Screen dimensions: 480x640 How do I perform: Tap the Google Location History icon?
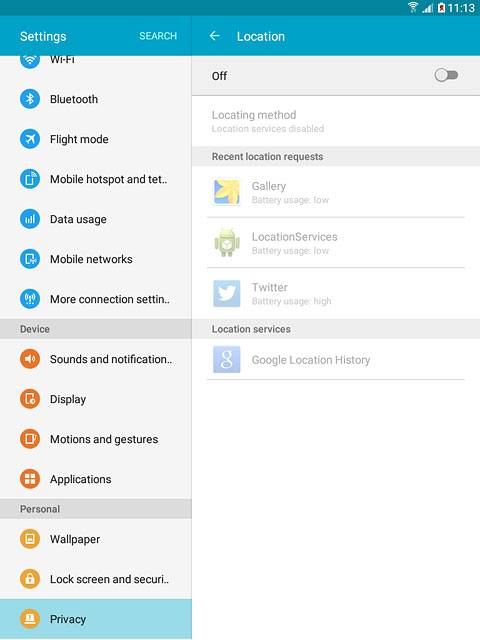(227, 360)
